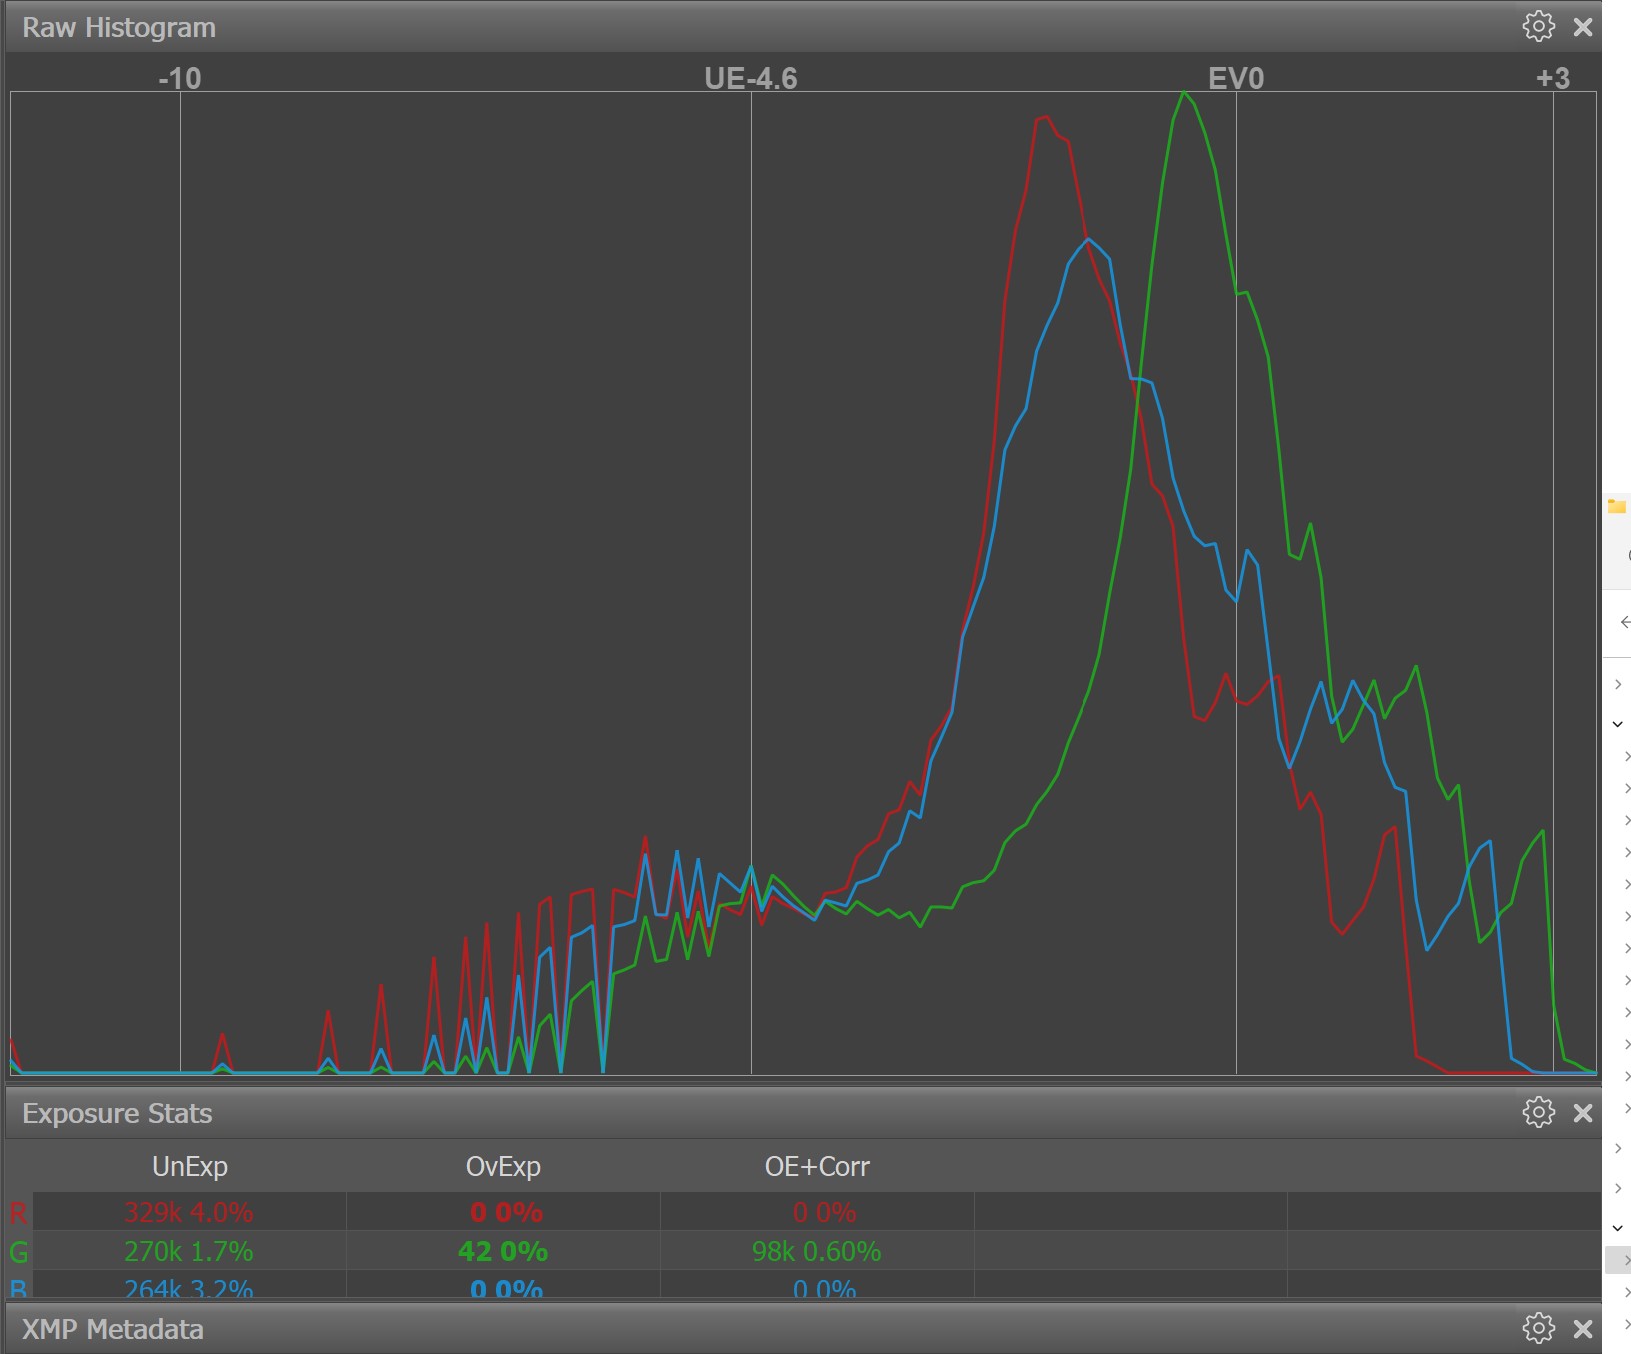Click the green OvExp value 42 0%
The width and height of the screenshot is (1631, 1354).
[x=503, y=1251]
